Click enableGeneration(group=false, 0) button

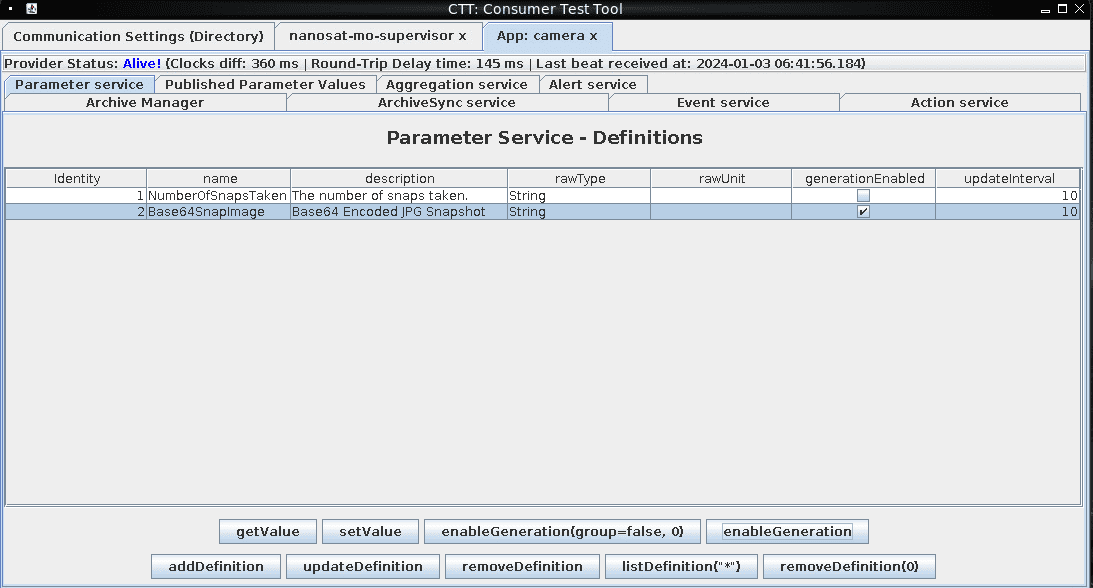[x=563, y=532]
